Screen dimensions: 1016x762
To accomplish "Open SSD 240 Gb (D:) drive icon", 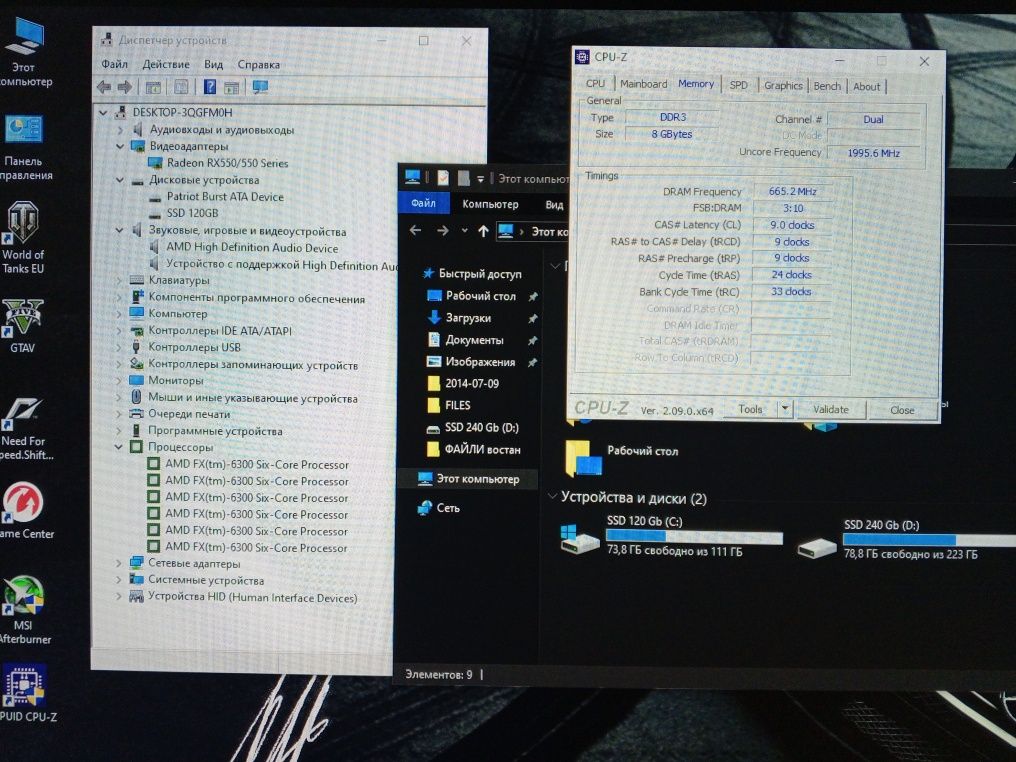I will point(816,548).
